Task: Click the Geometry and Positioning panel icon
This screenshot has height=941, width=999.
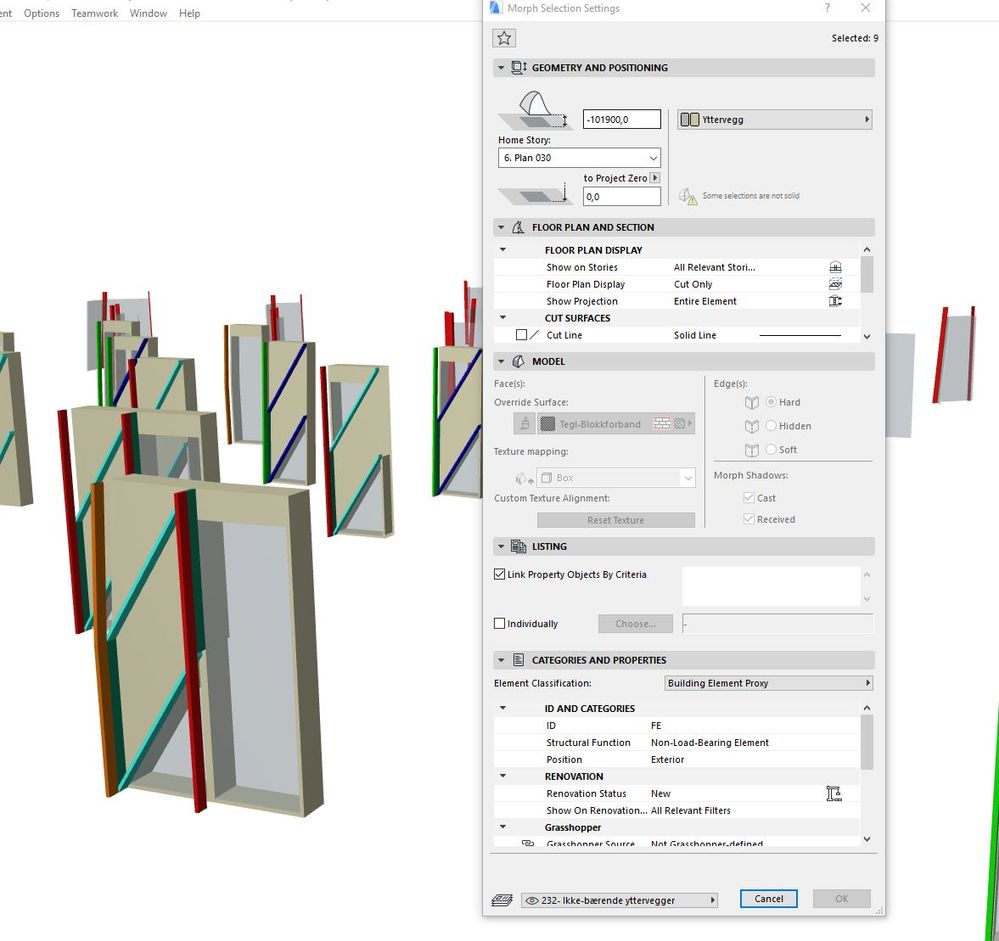Action: 519,68
